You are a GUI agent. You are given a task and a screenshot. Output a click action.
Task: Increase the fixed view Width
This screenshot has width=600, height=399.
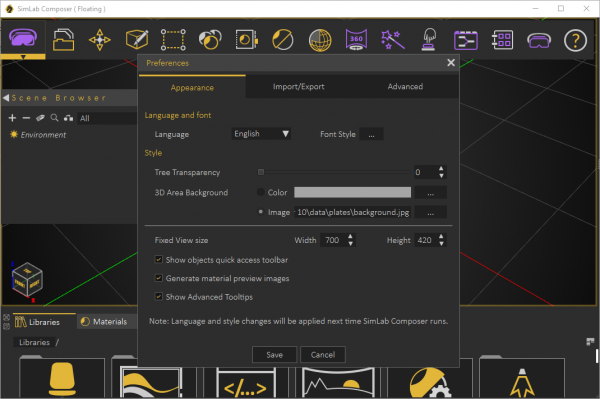pos(351,237)
